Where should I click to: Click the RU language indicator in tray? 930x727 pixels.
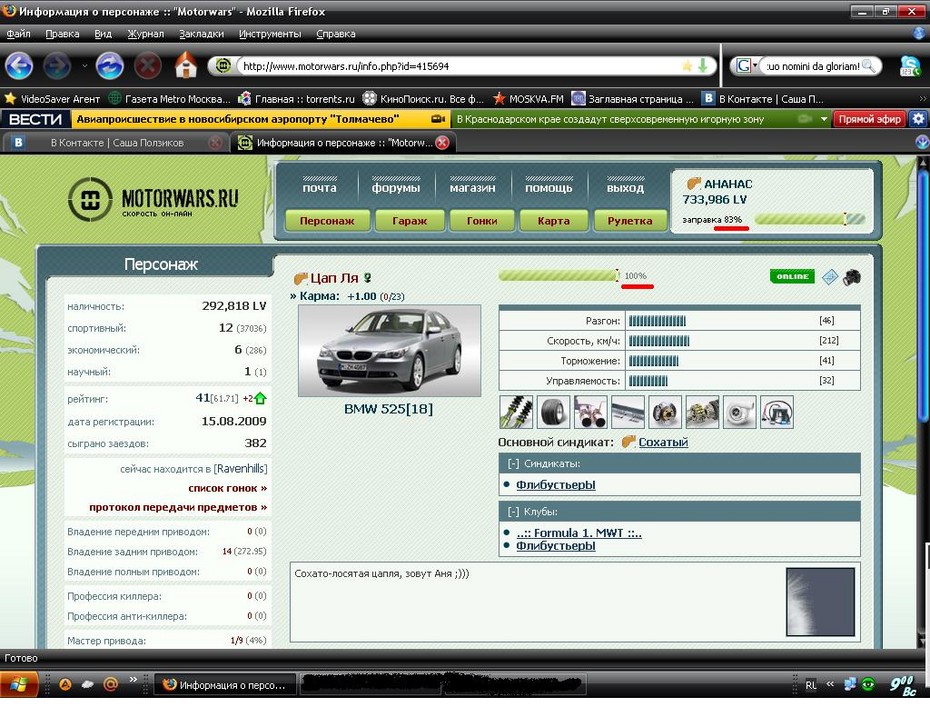coord(811,685)
